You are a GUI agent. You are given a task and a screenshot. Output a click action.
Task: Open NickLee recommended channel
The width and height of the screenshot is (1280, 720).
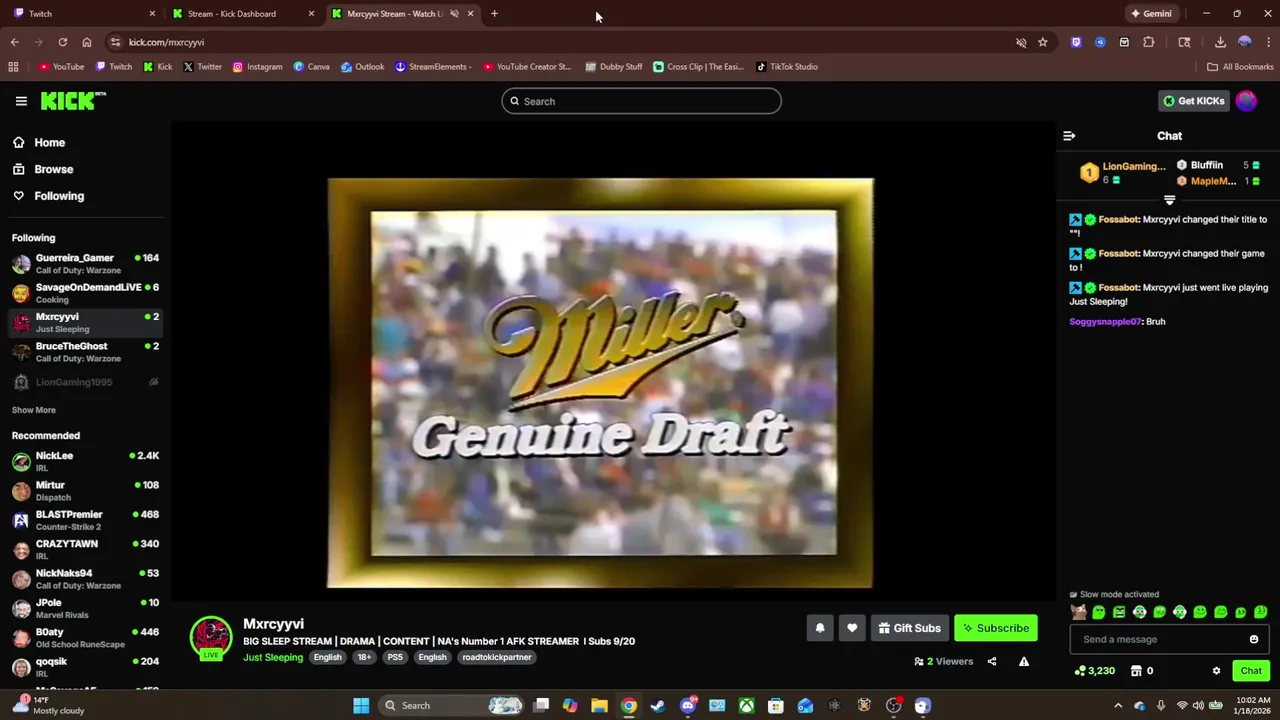click(x=85, y=461)
